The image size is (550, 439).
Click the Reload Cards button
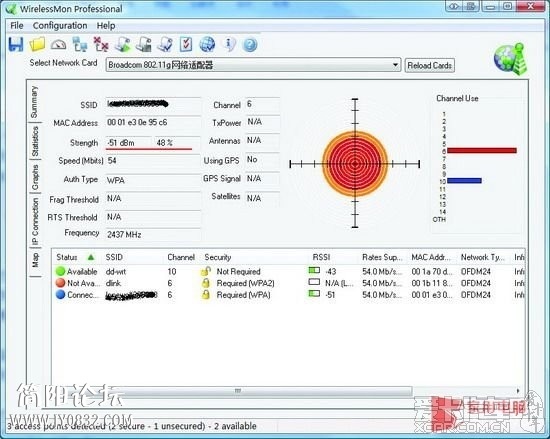click(430, 65)
